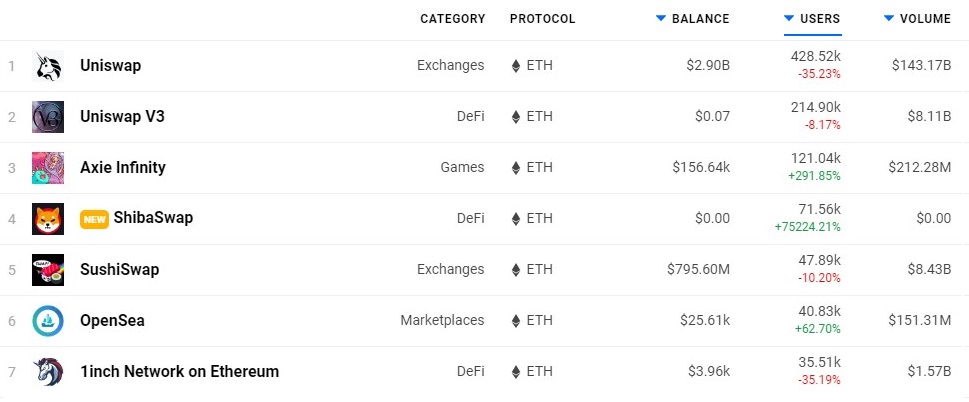Open the 1inch Network on Ethereum link
This screenshot has height=402, width=969.
tap(179, 372)
